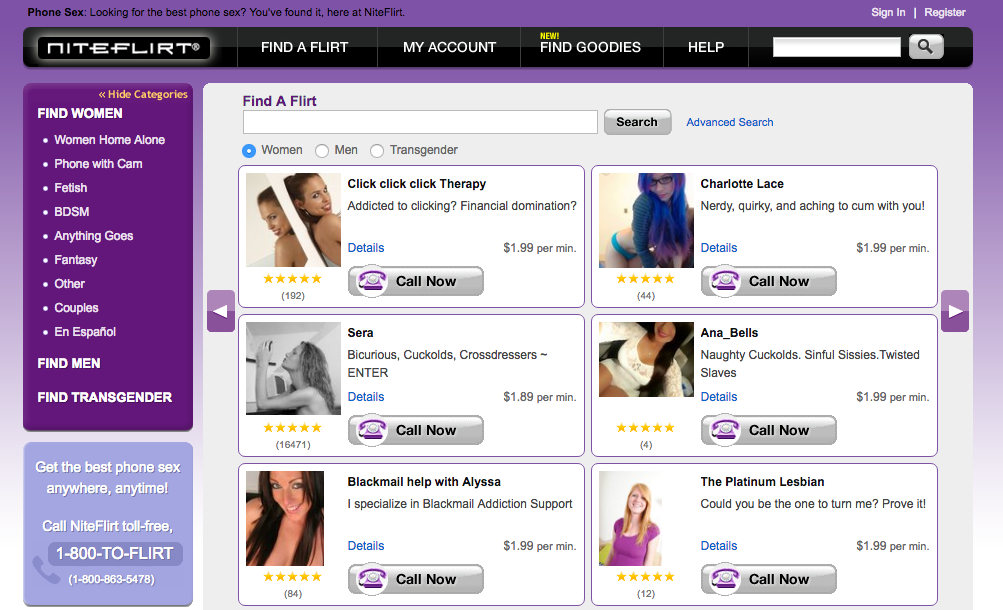
Task: Click star rating with 12 reviews
Action: click(x=645, y=577)
